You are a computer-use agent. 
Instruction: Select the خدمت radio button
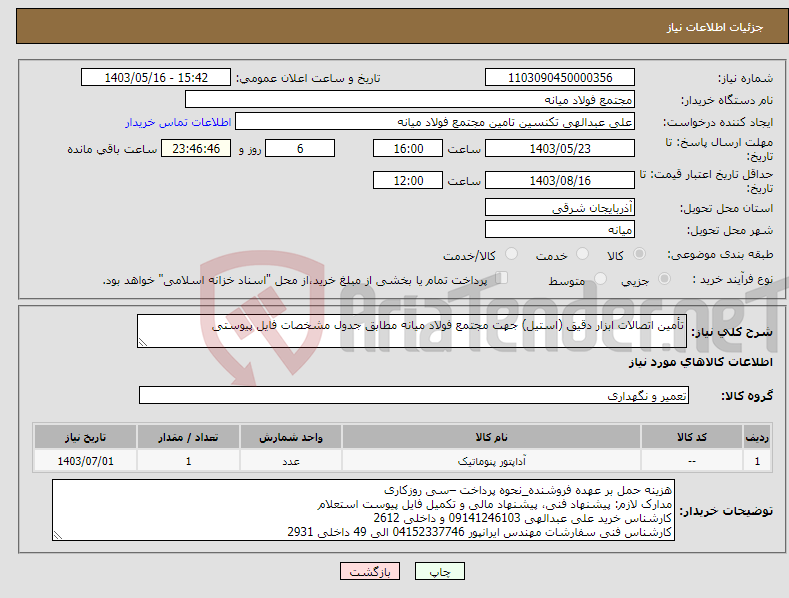[582, 254]
